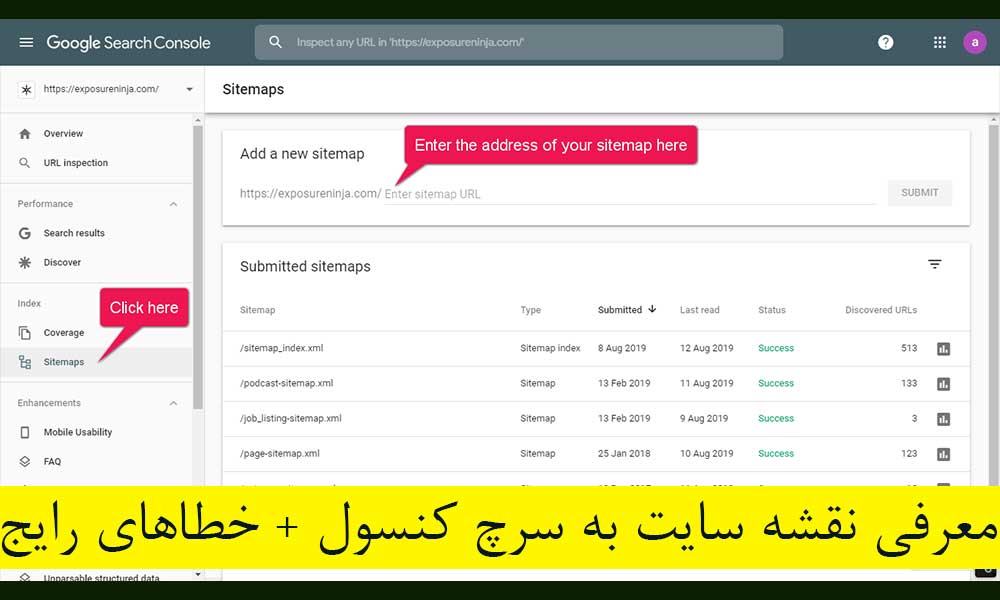Click '133' discovered URLs value
1000x600 pixels.
pos(909,383)
